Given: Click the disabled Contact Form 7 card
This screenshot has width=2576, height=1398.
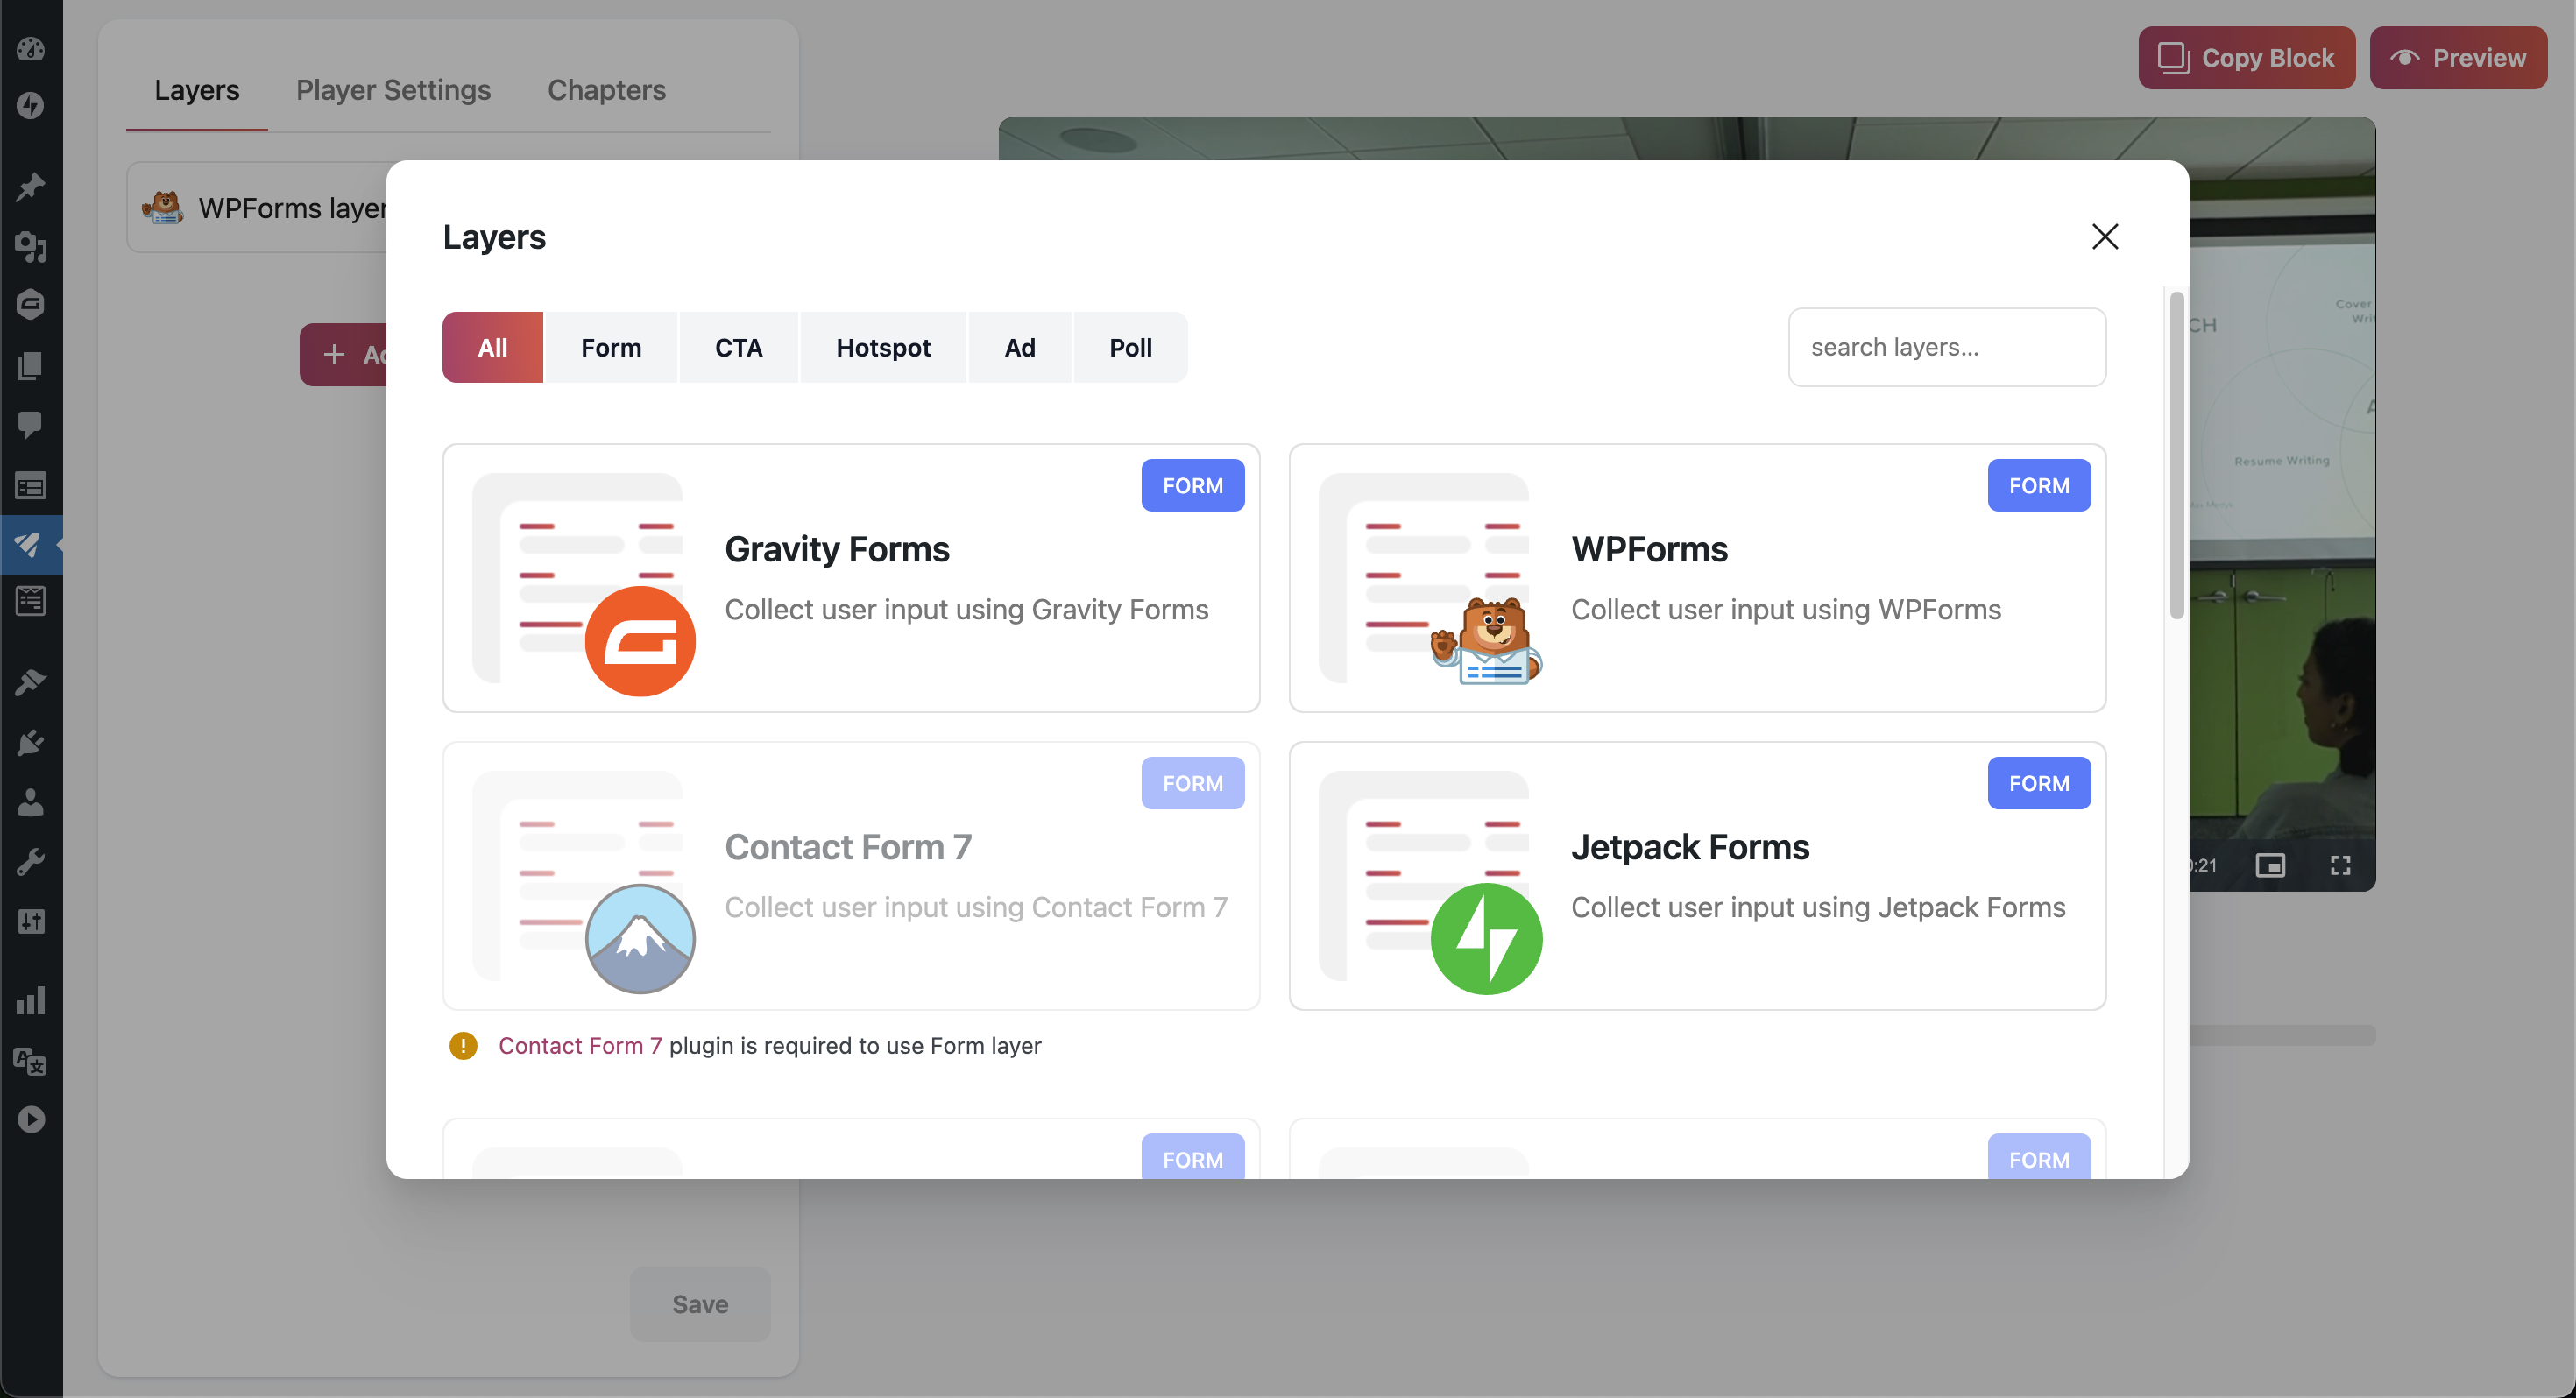Looking at the screenshot, I should [x=851, y=876].
